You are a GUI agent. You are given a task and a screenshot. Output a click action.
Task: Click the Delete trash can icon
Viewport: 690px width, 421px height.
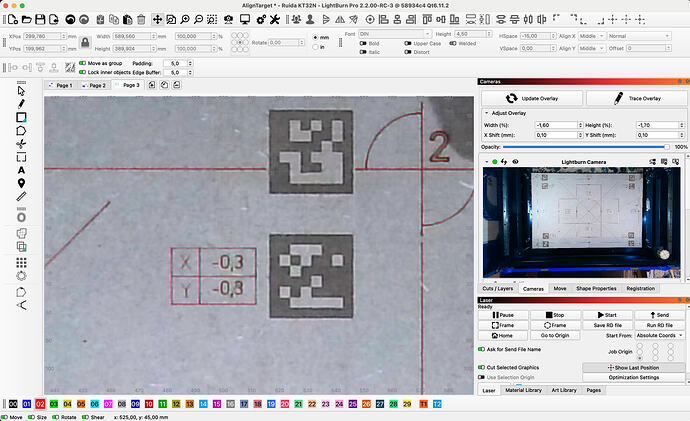(141, 19)
